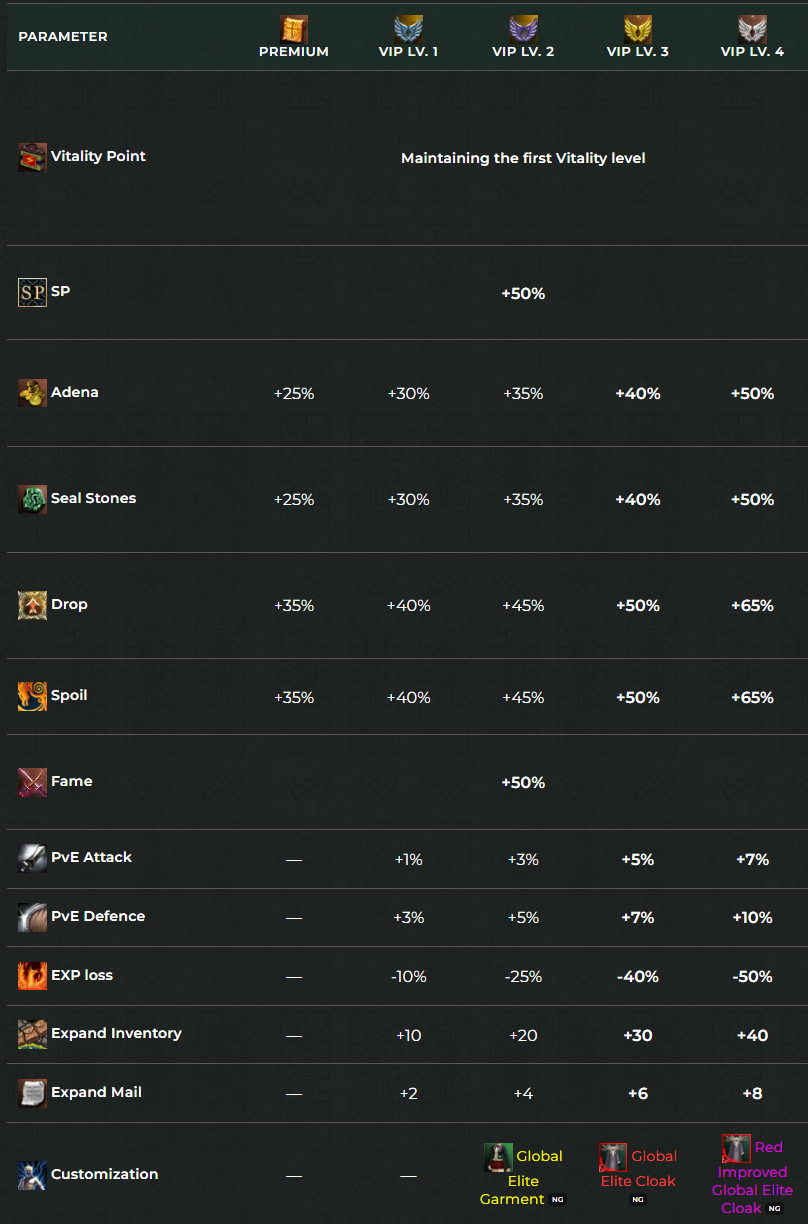
Task: Click the Vitality Point chest icon
Action: coord(32,157)
